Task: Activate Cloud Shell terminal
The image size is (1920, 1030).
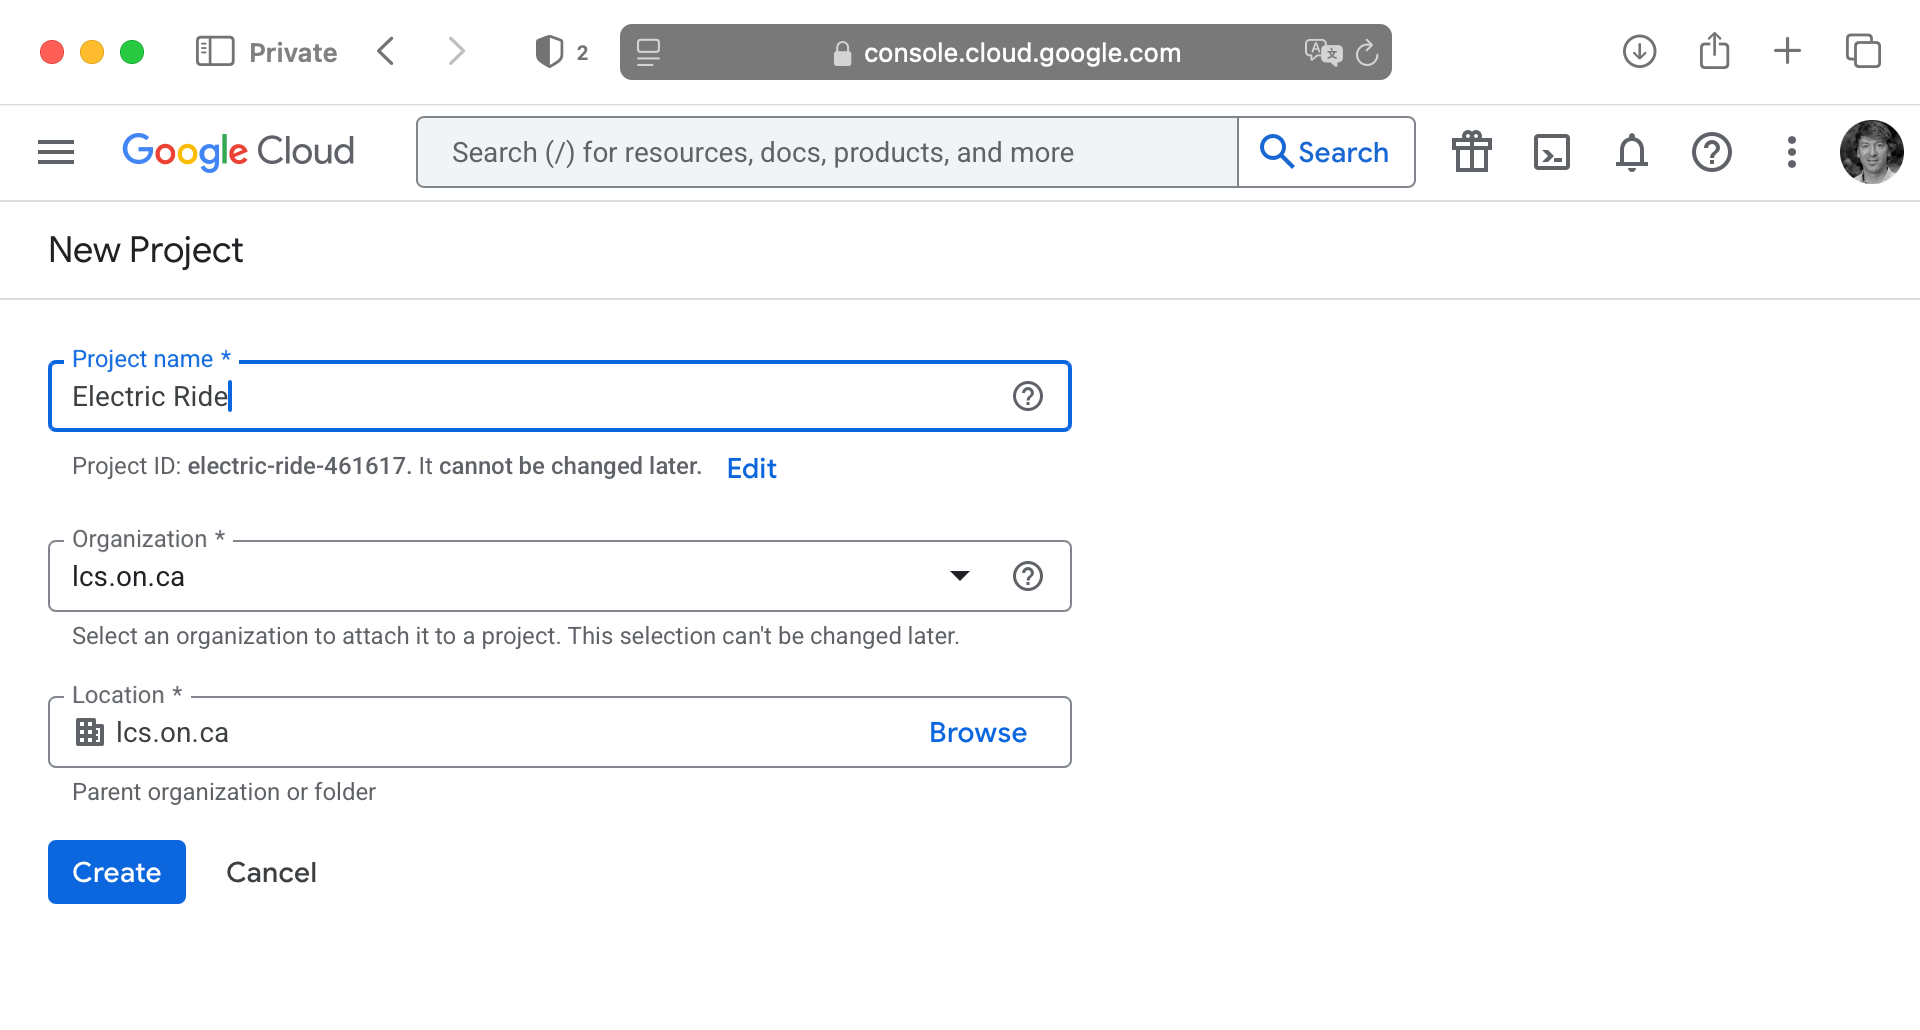Action: [x=1552, y=152]
